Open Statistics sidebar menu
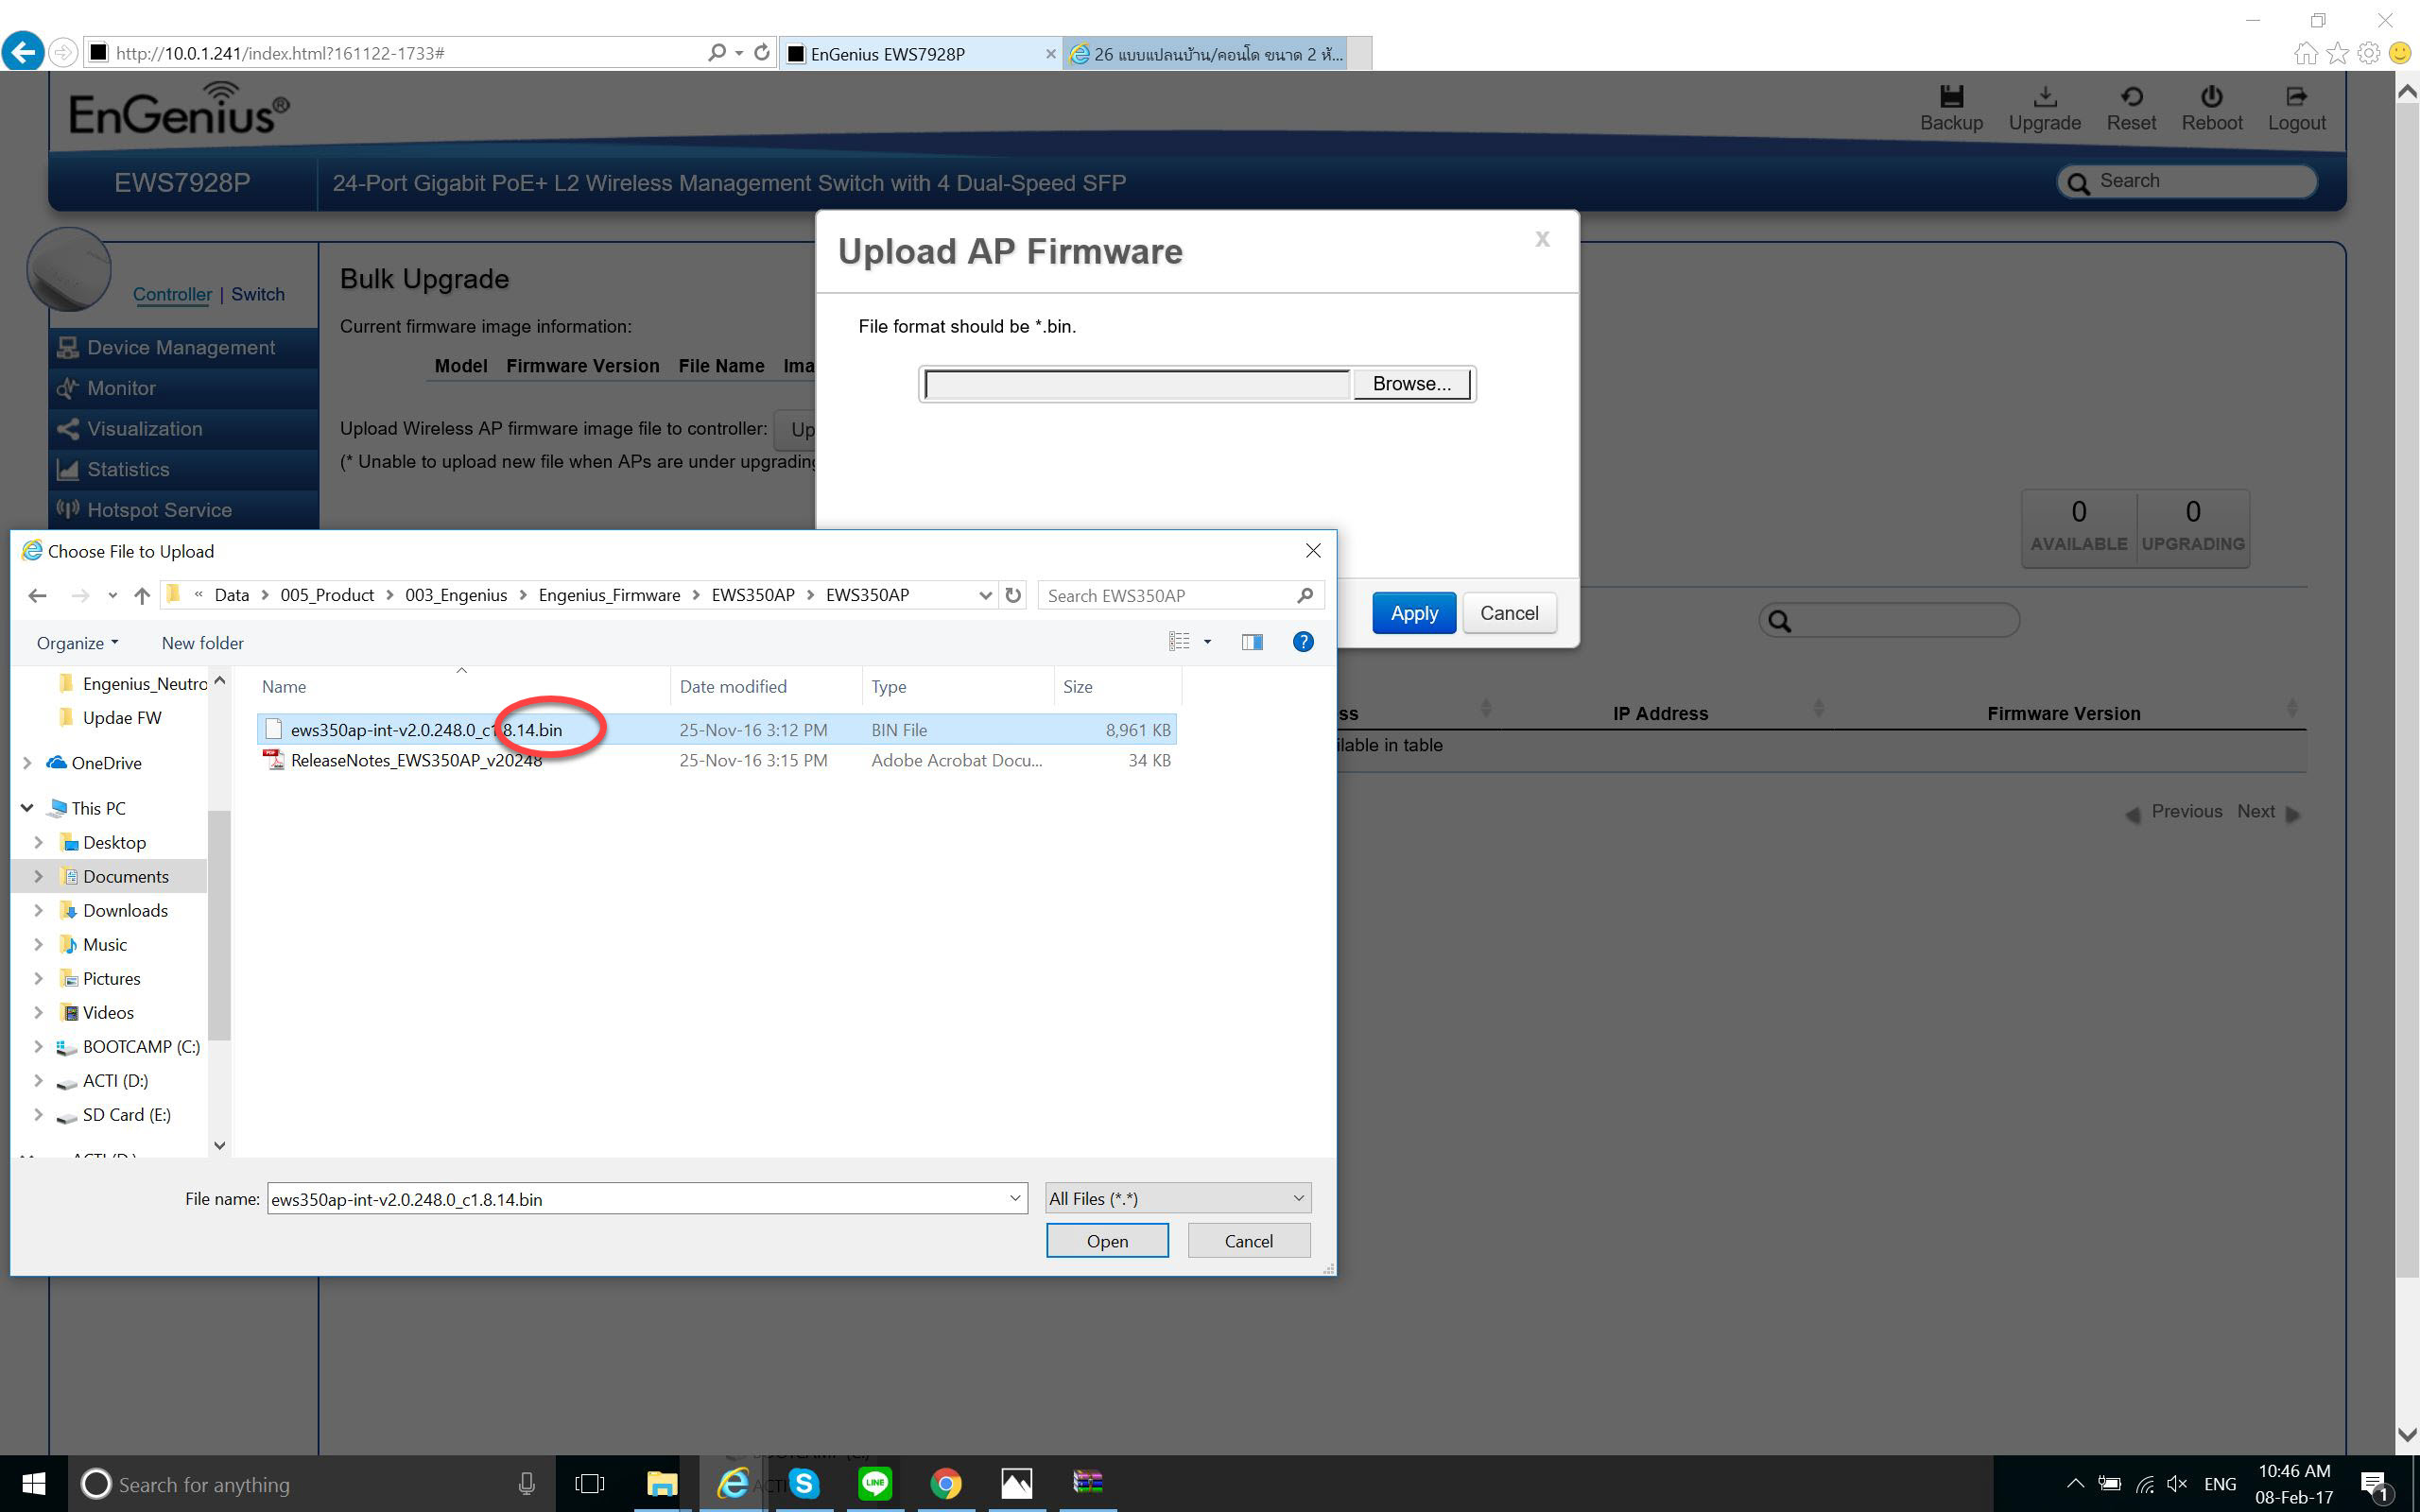The height and width of the screenshot is (1512, 2420). pos(184,470)
